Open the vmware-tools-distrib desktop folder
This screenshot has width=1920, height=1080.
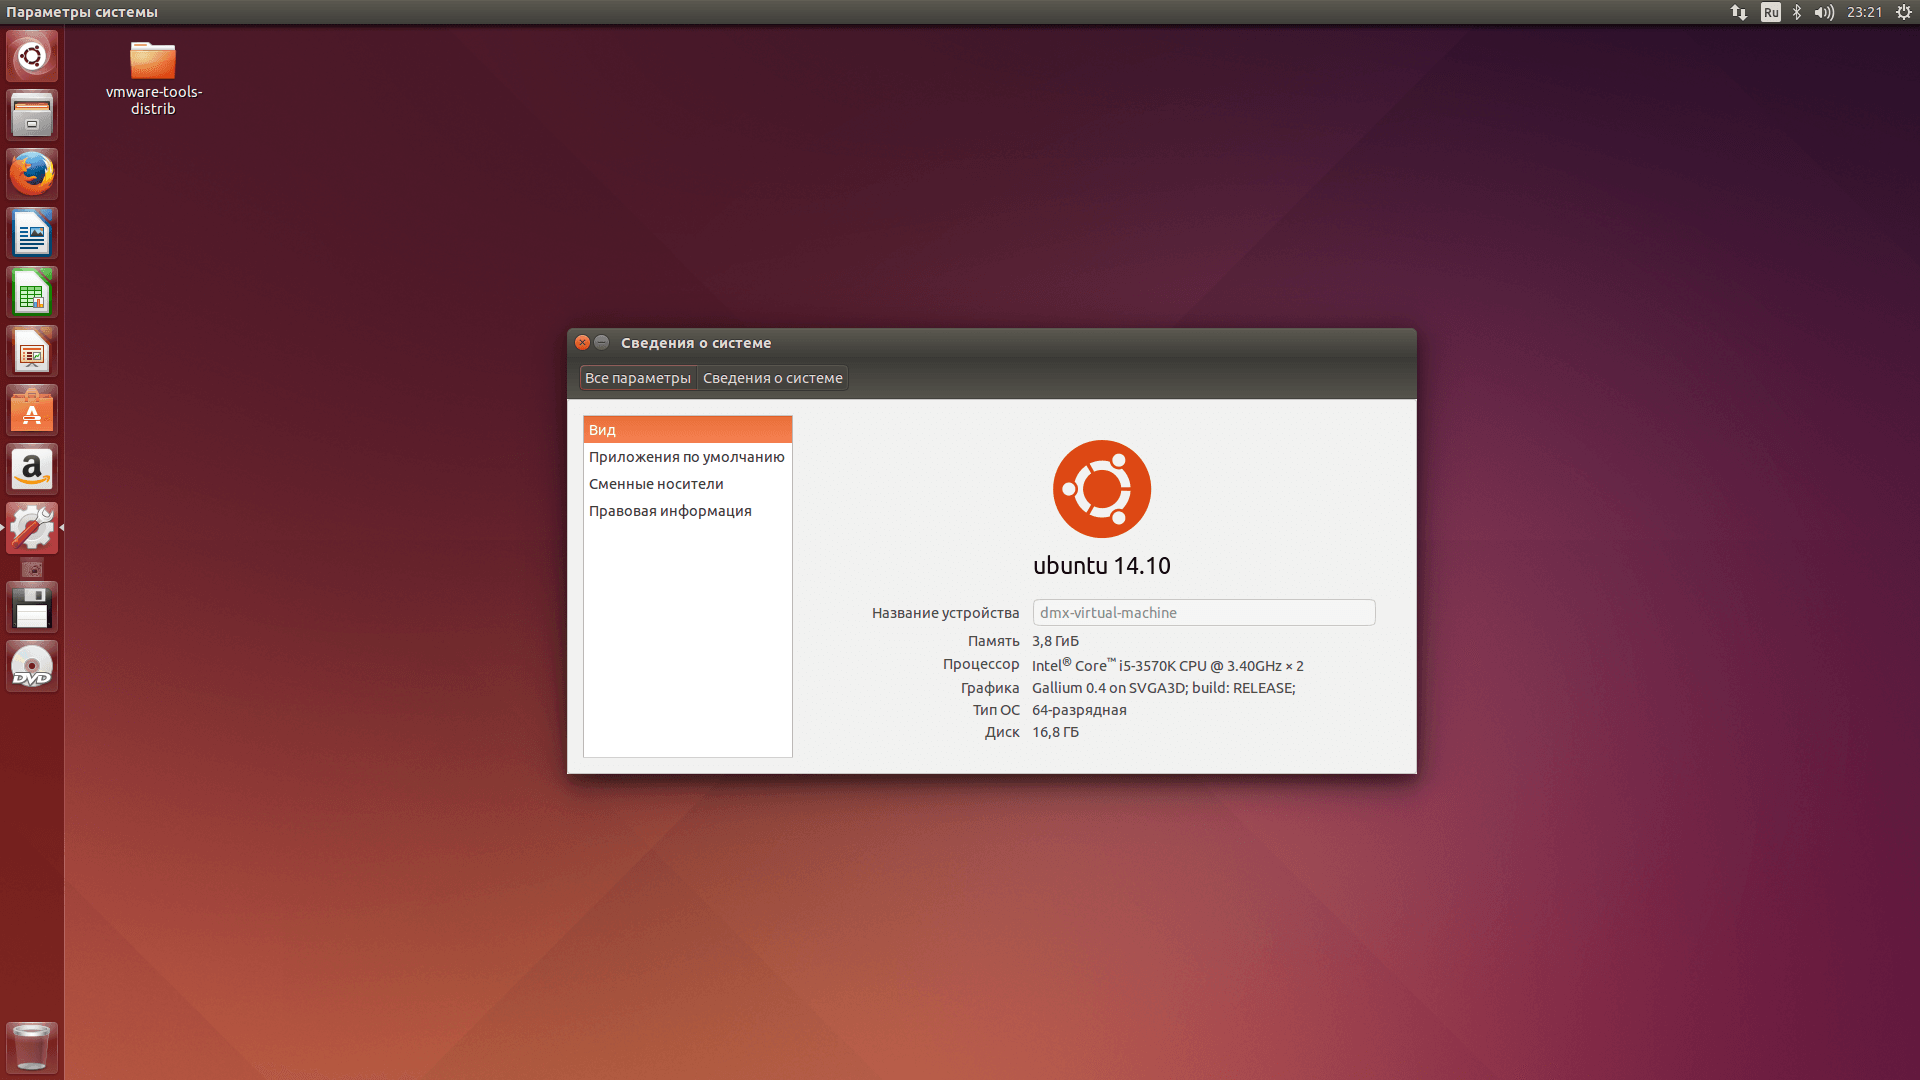click(x=153, y=79)
